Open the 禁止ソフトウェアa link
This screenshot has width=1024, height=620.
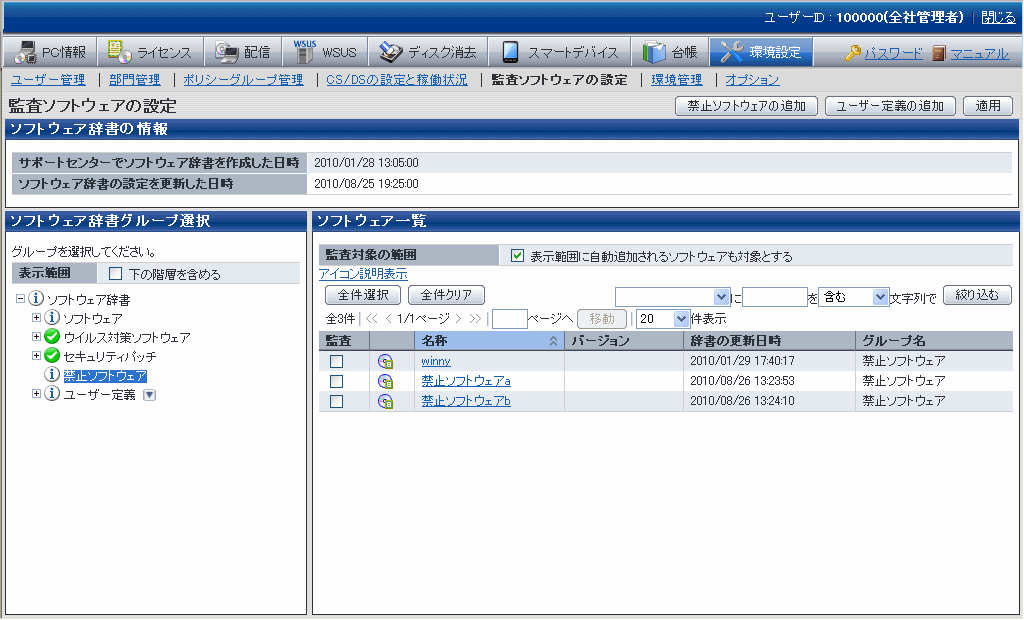(466, 381)
